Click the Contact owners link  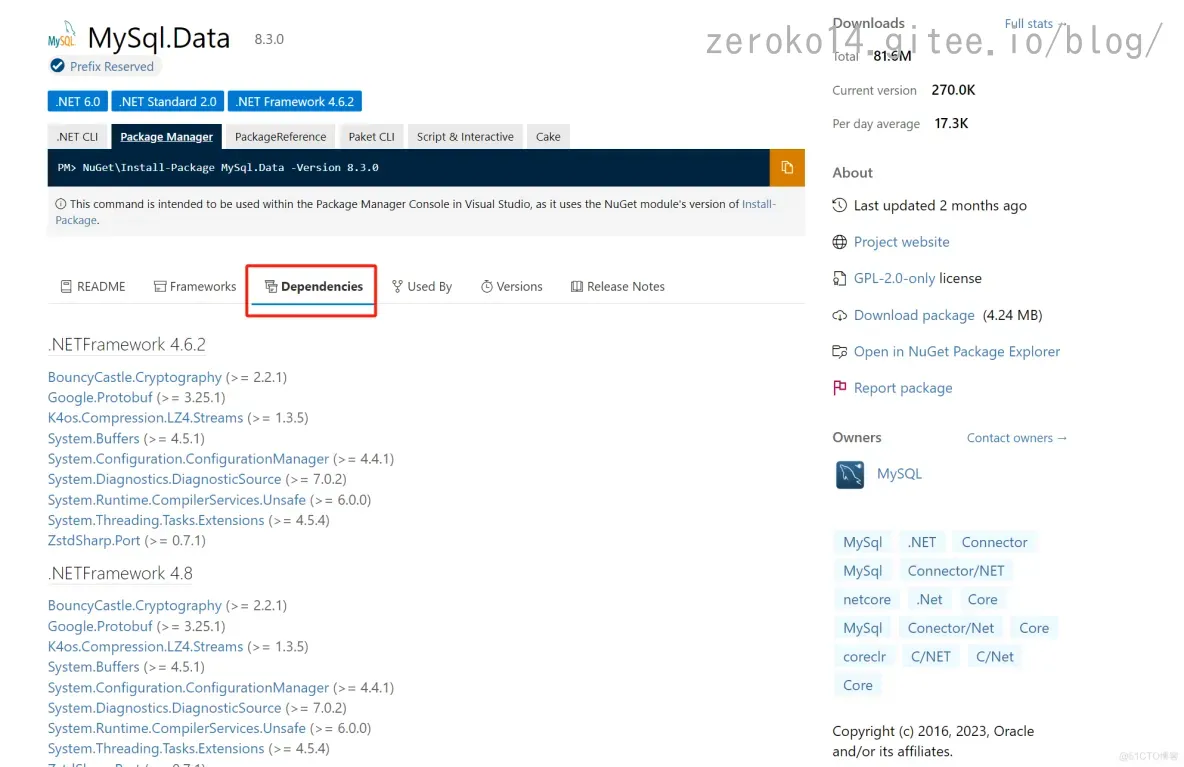[x=1016, y=438]
